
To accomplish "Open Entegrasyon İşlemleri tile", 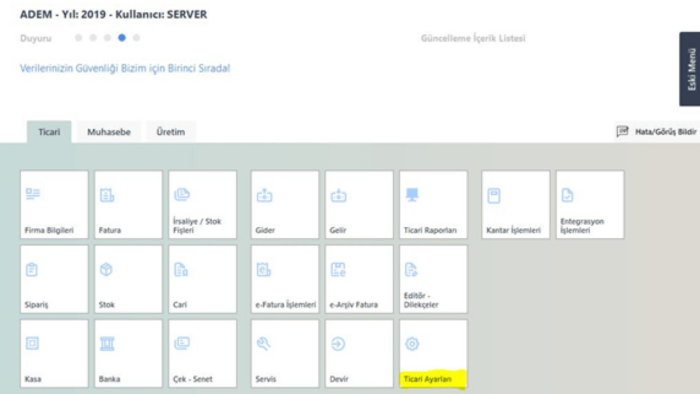I will [x=590, y=204].
